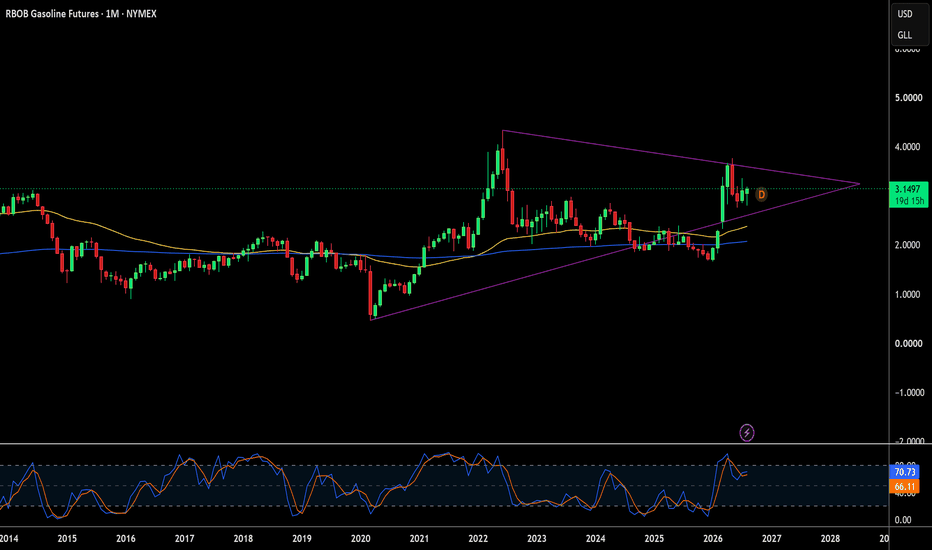This screenshot has height=550, width=932.
Task: Select the blue 70.73 stochastic value label
Action: click(x=905, y=472)
